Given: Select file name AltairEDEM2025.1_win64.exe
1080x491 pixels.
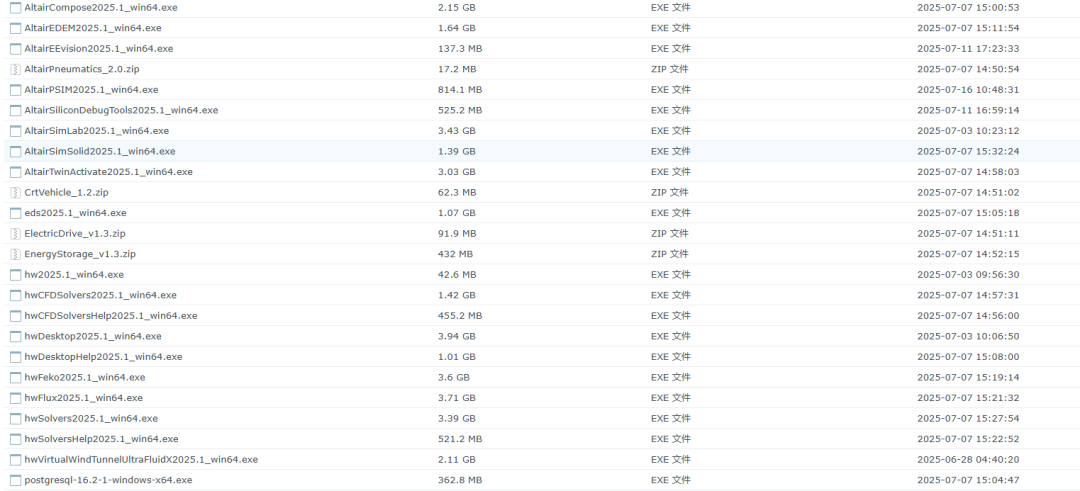Looking at the screenshot, I should [93, 28].
